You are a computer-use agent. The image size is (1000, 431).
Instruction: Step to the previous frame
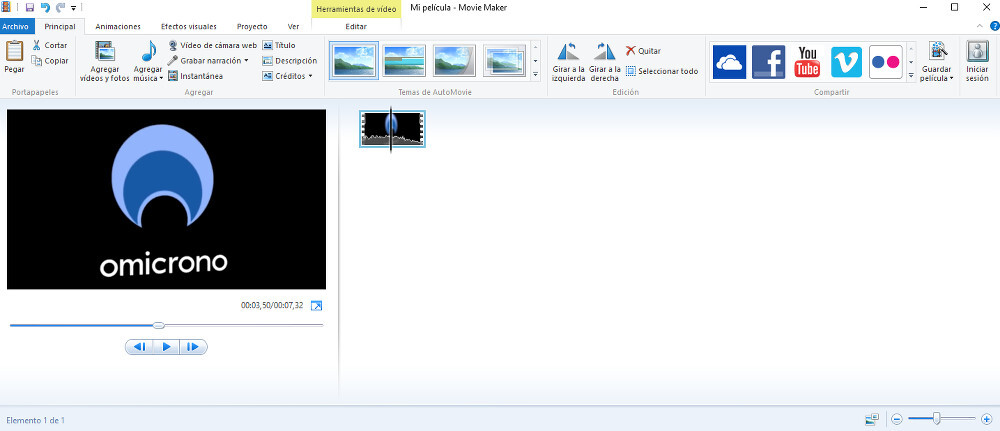(x=140, y=347)
